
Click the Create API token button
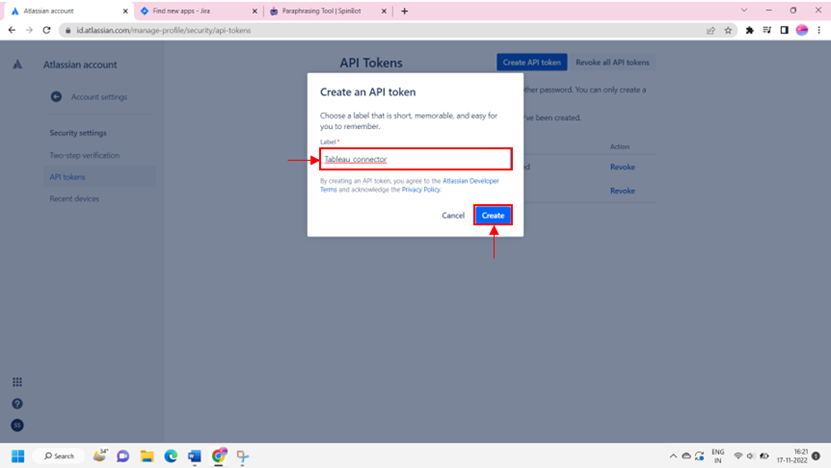pyautogui.click(x=532, y=62)
